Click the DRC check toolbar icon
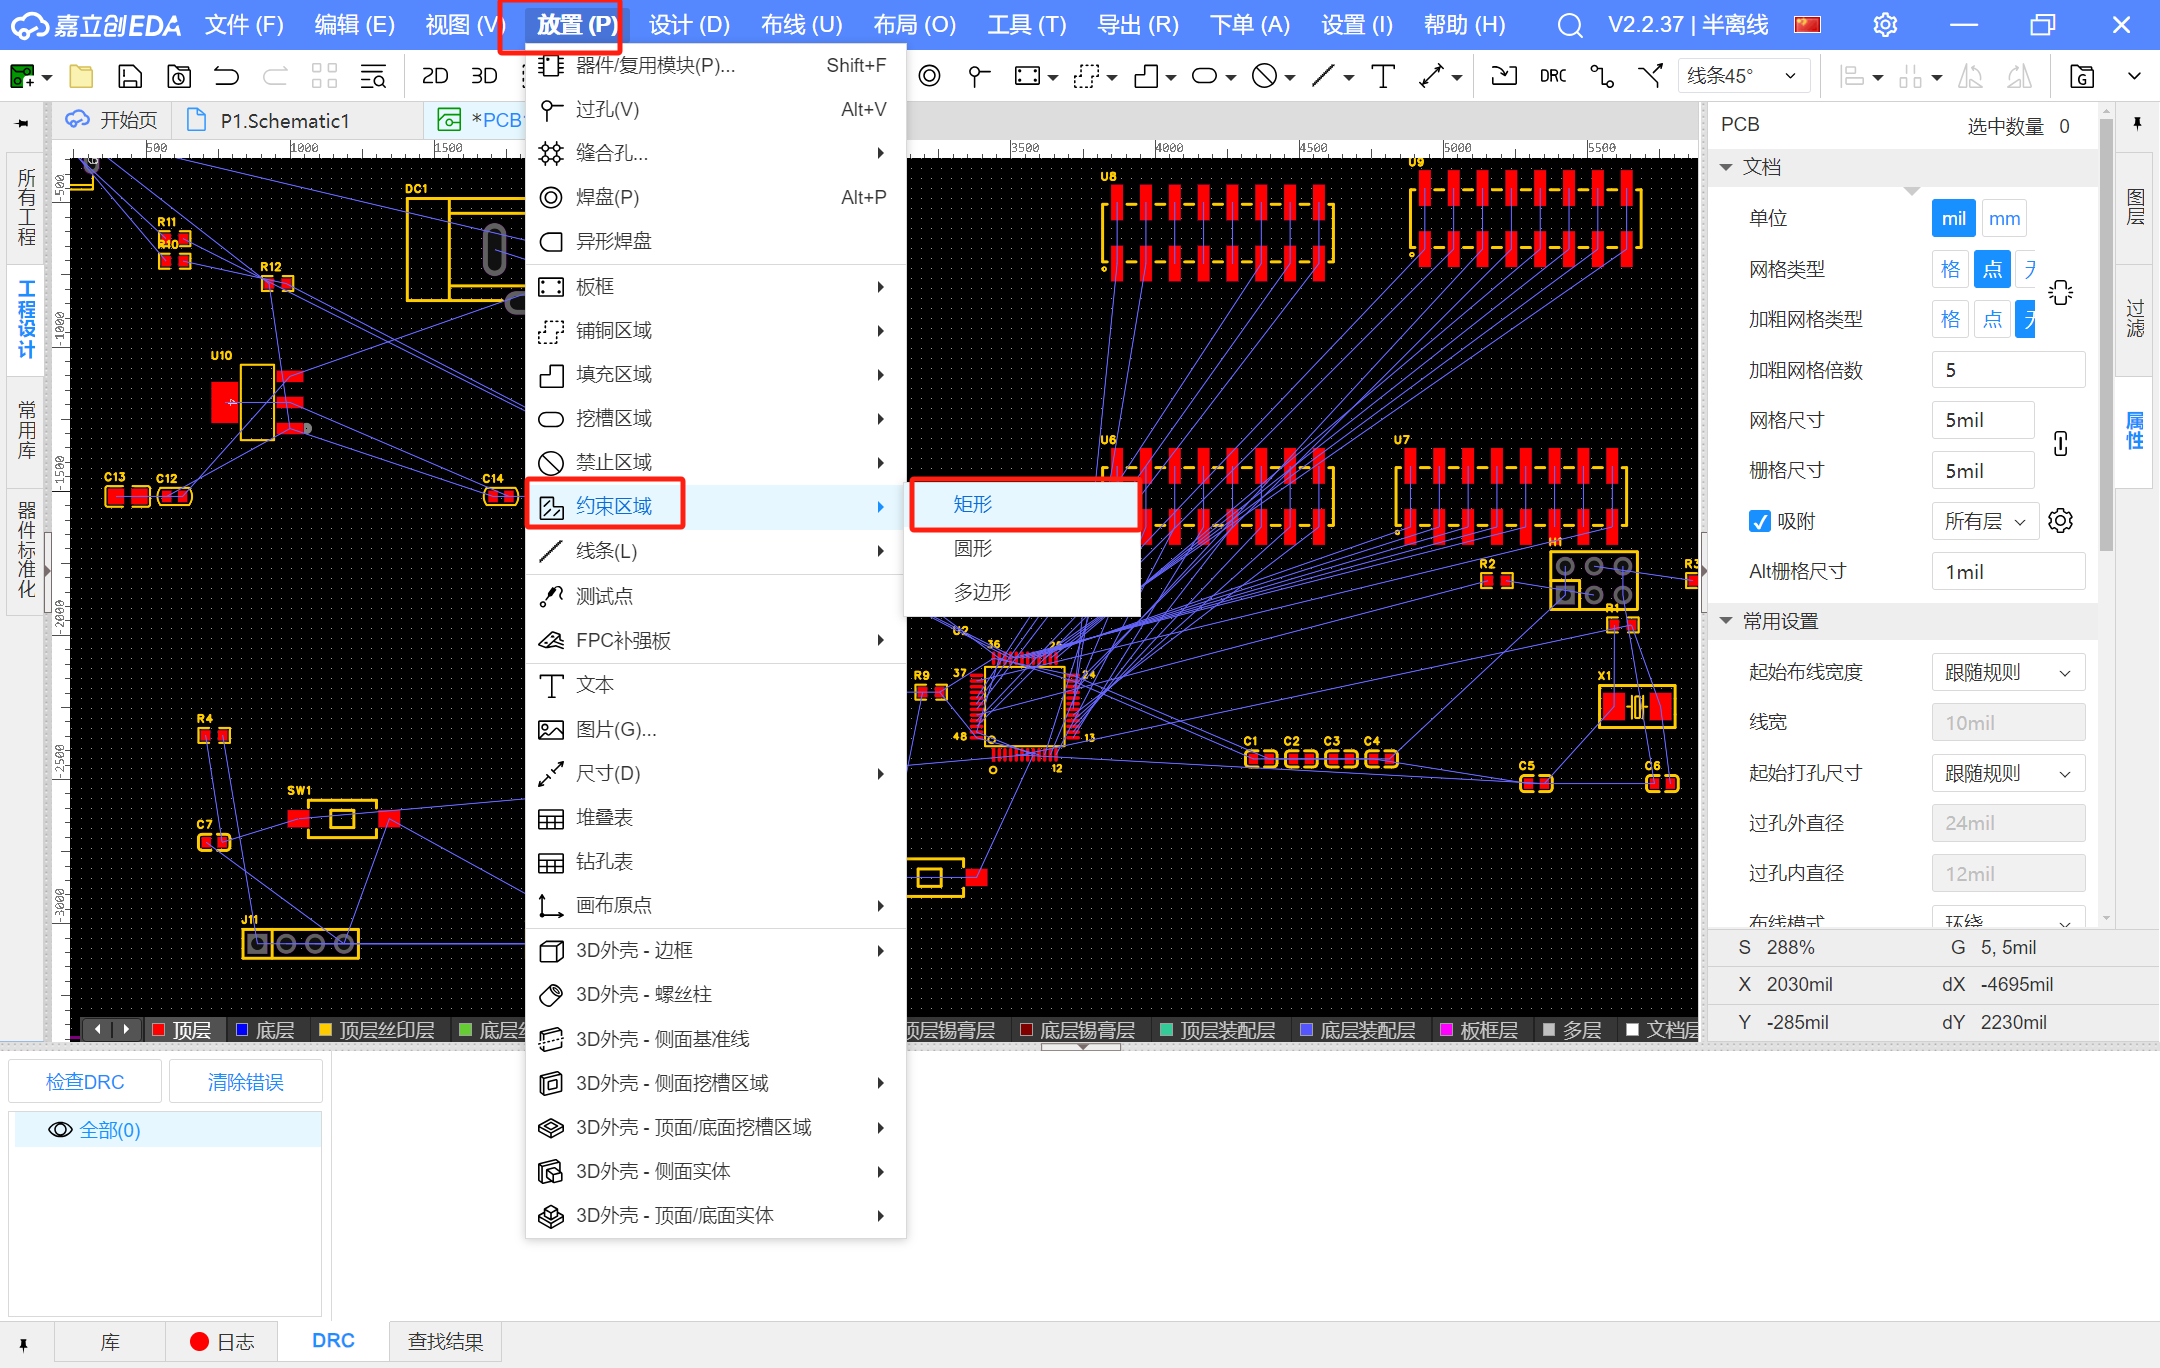The width and height of the screenshot is (2160, 1368). (1552, 76)
